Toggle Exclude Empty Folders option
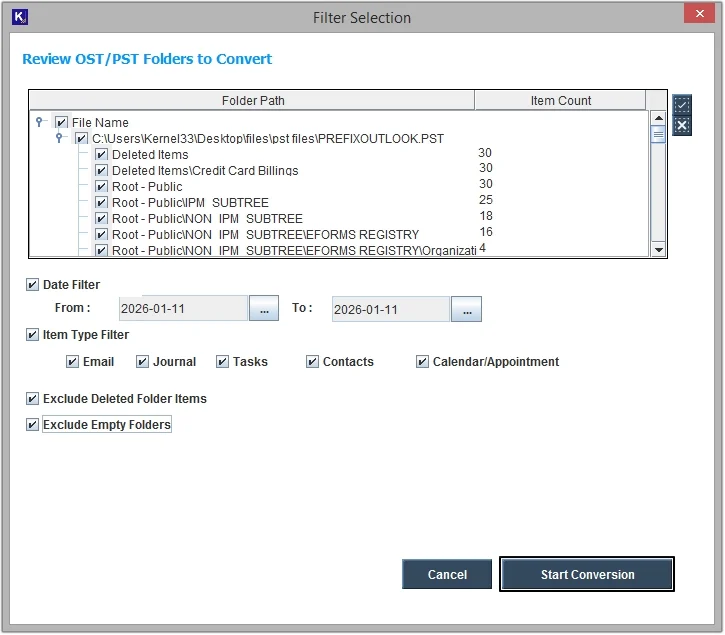This screenshot has width=725, height=635. [x=33, y=425]
